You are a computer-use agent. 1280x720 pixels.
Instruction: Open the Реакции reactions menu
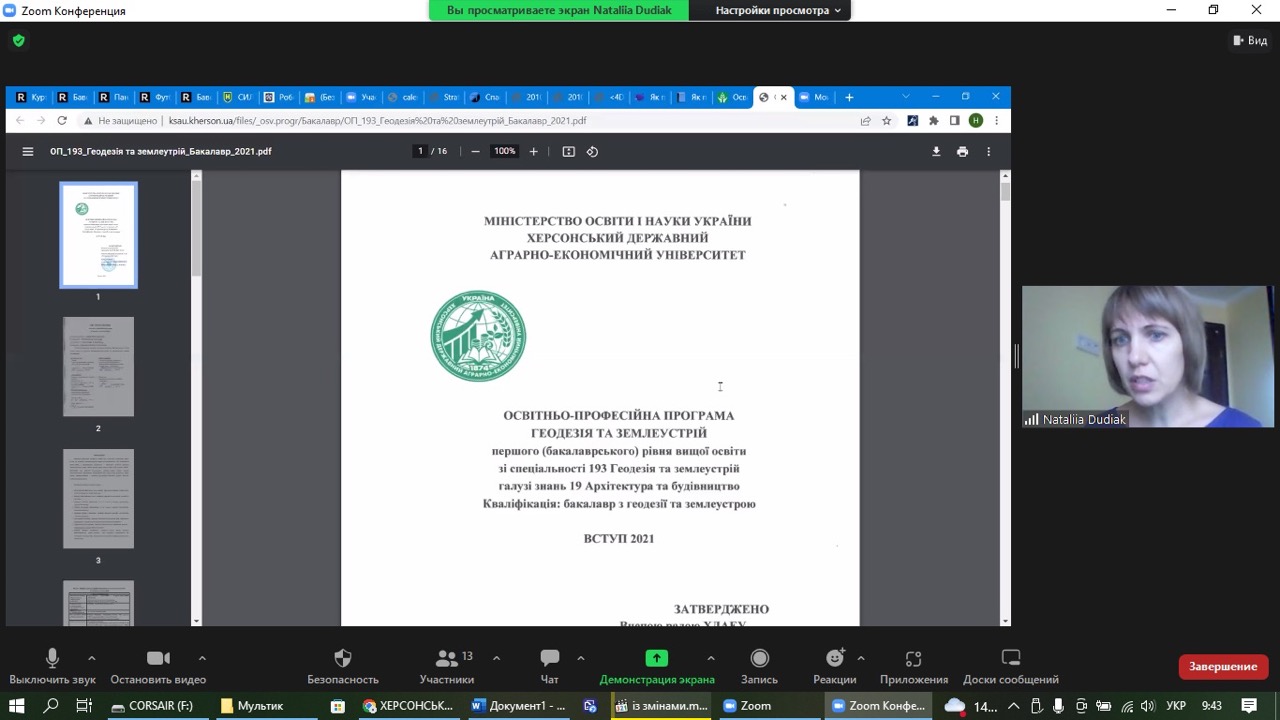coord(835,667)
